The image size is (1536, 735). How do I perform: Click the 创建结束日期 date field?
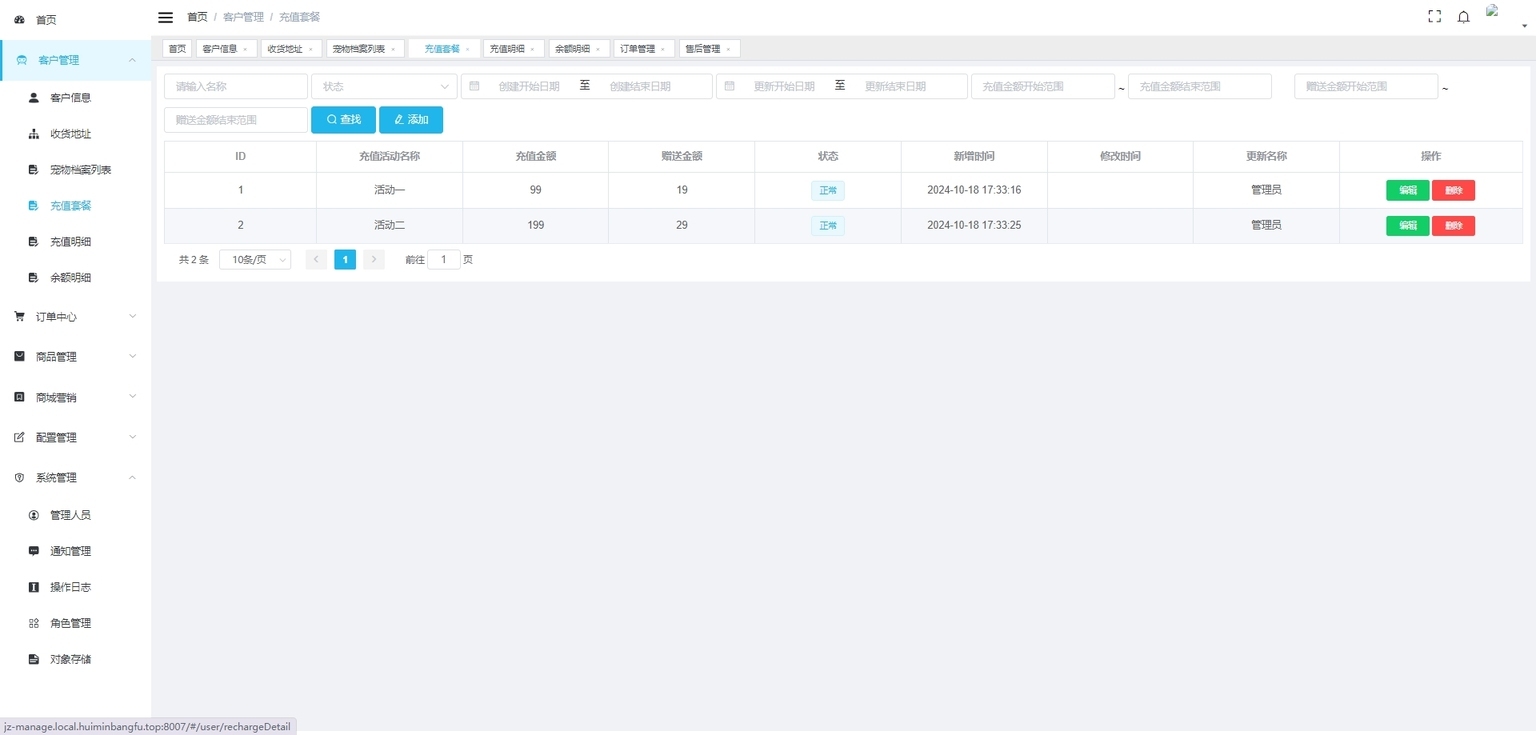[640, 87]
